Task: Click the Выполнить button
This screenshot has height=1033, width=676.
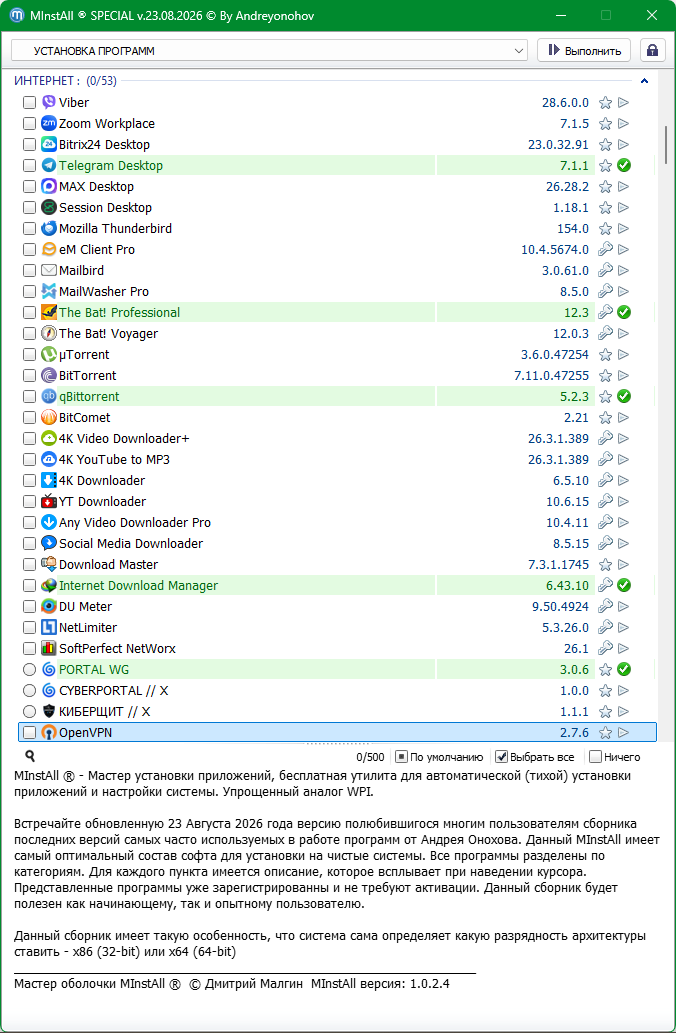Action: click(584, 50)
